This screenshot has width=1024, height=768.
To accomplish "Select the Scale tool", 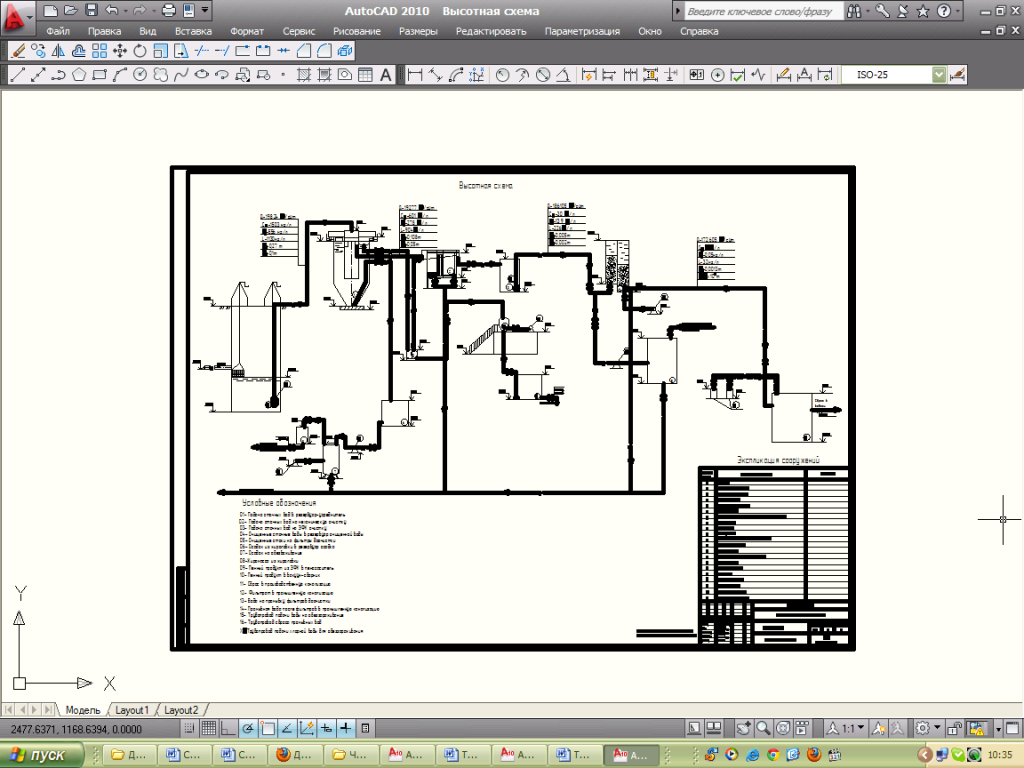I will pyautogui.click(x=161, y=51).
